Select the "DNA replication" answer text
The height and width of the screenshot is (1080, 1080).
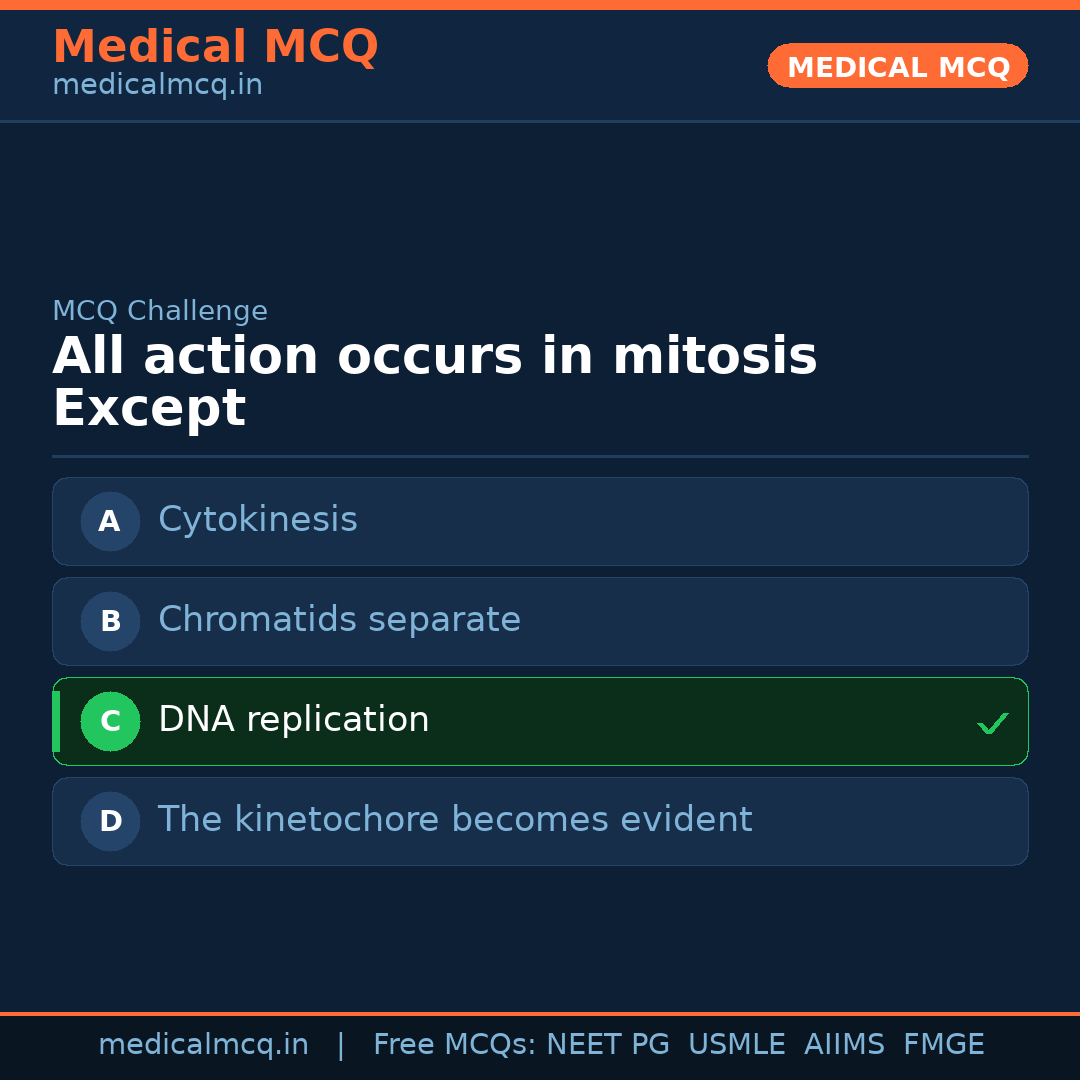tap(294, 720)
